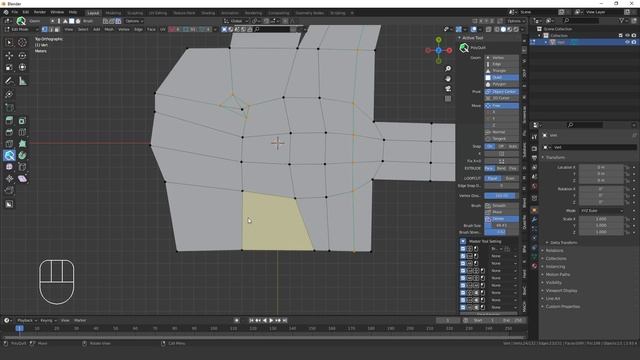Select the Move tool in left toolbar
The height and width of the screenshot is (360, 640).
pos(9,56)
